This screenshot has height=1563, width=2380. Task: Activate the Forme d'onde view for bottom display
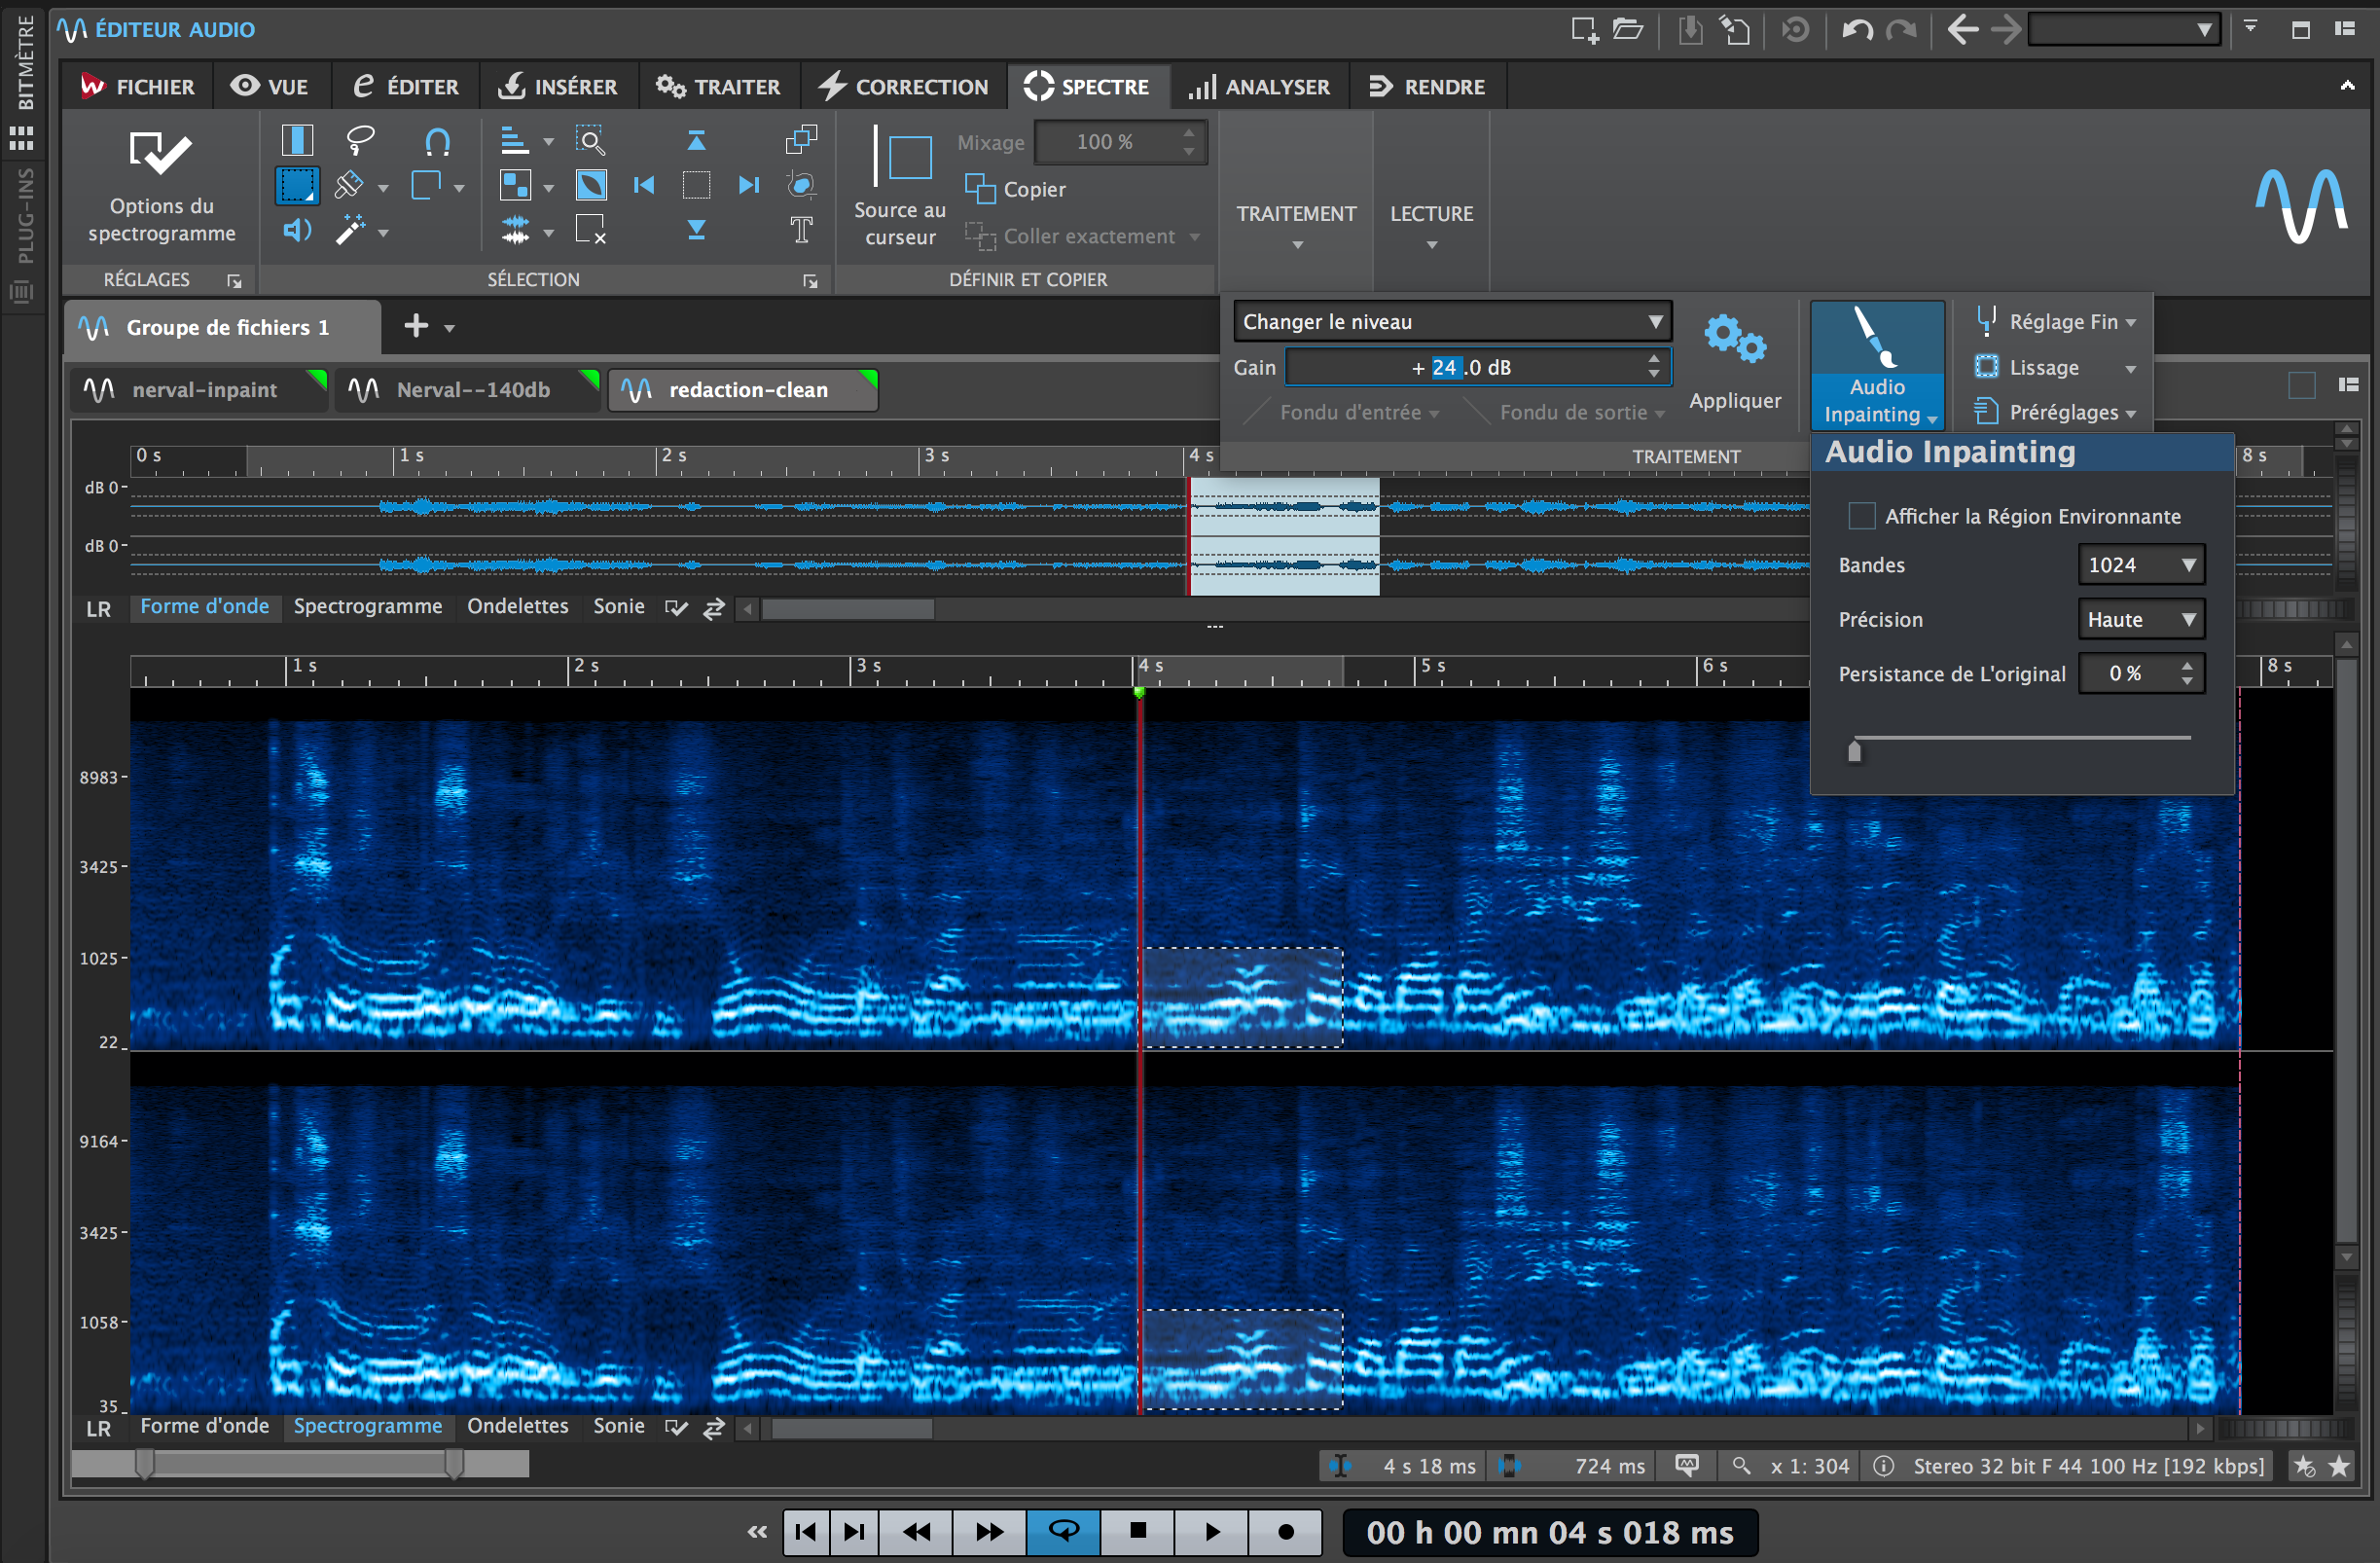pyautogui.click(x=205, y=1426)
